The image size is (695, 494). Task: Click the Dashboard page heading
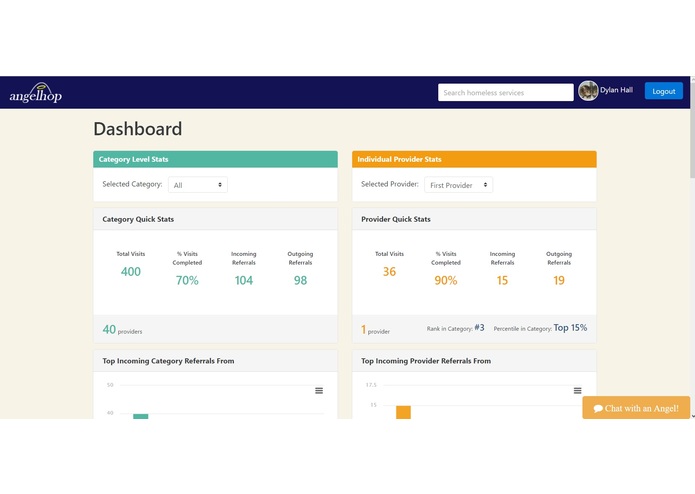coord(138,129)
